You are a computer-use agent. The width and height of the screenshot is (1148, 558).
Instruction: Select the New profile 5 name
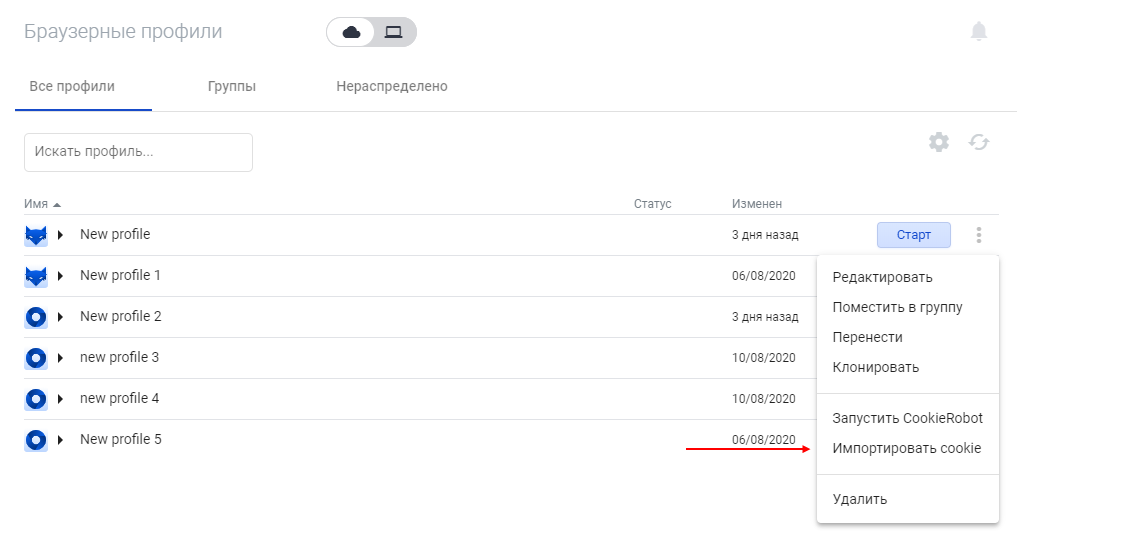pos(120,439)
